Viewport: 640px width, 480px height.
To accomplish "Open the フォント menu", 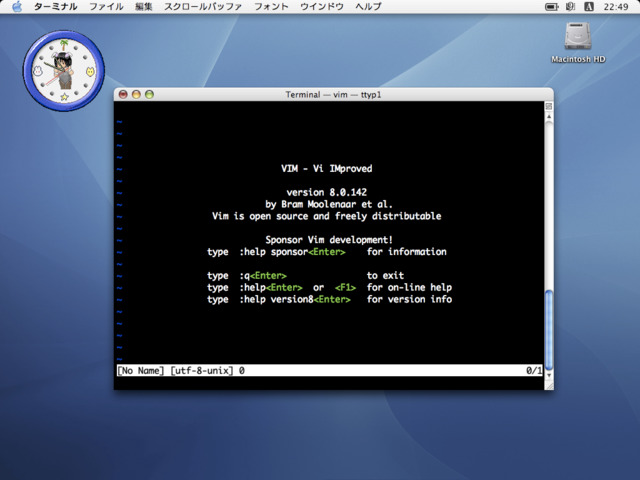I will coord(271,7).
